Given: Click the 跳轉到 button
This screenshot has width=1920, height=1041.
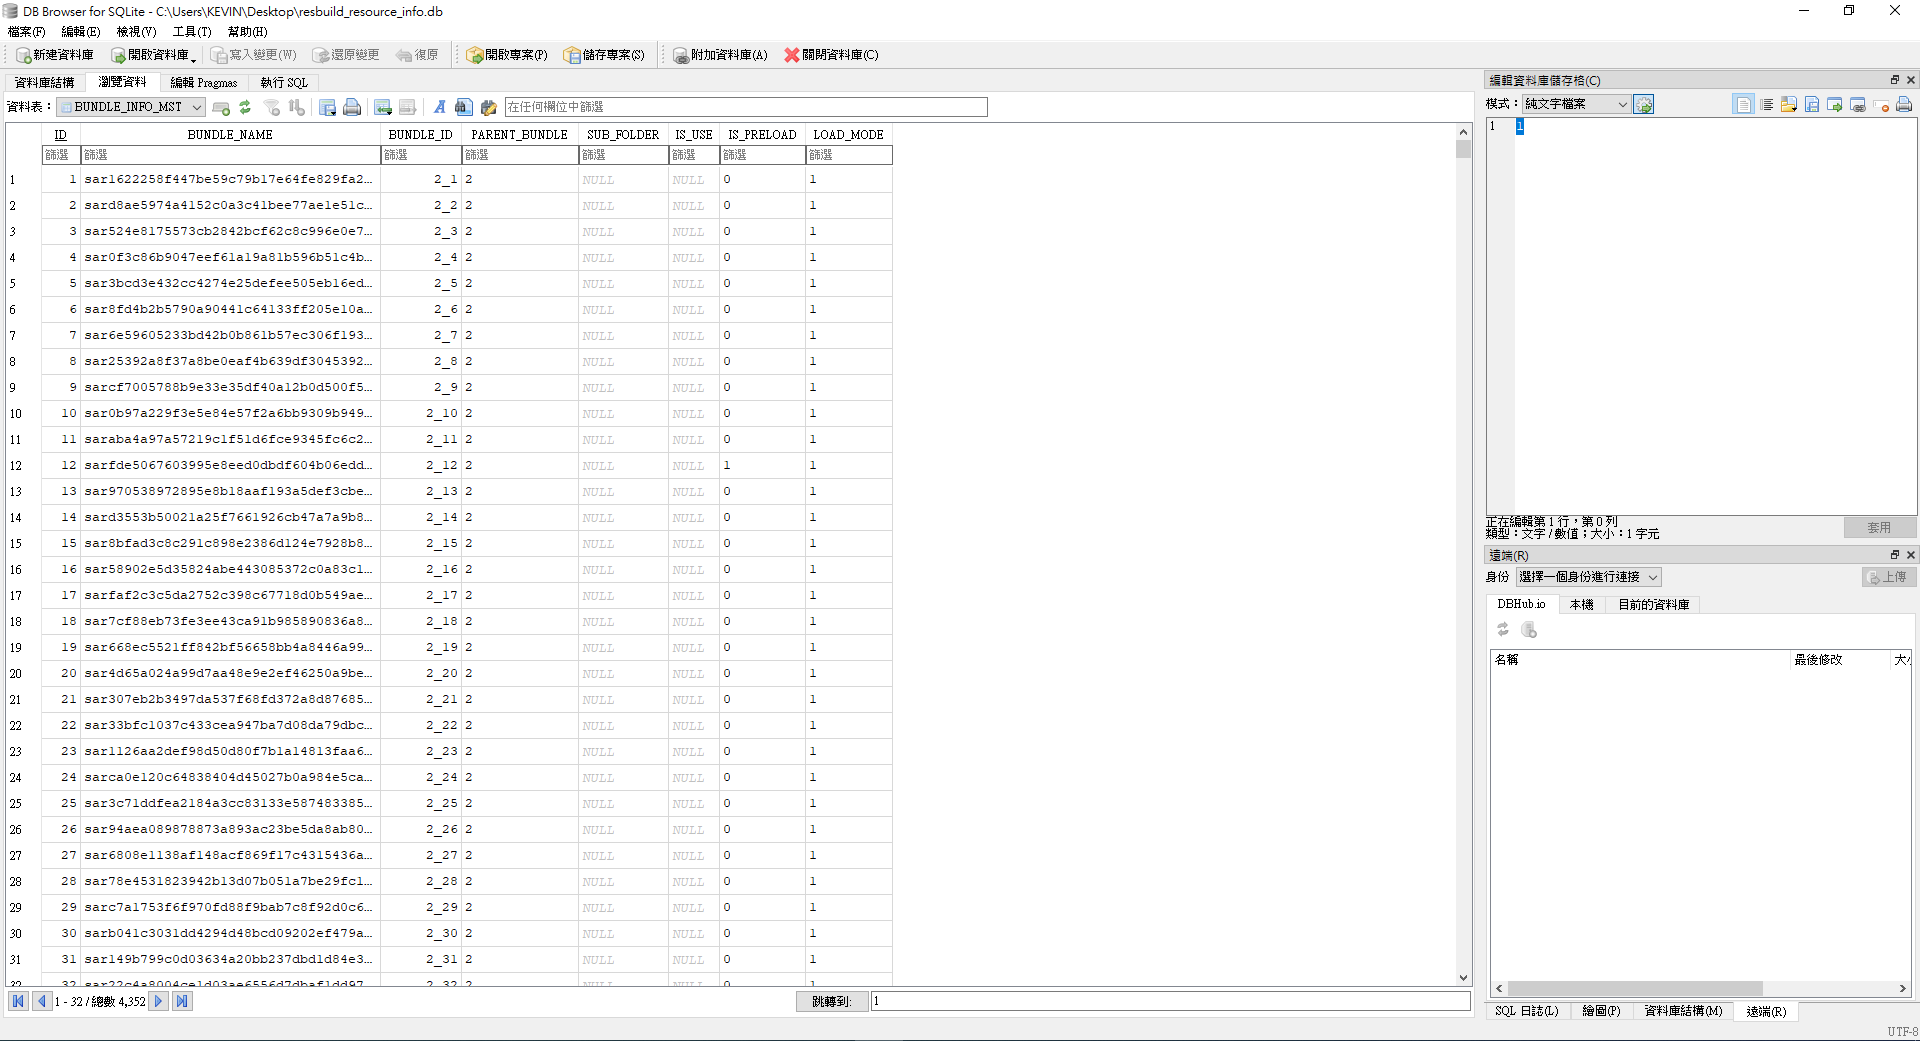Looking at the screenshot, I should click(831, 1001).
